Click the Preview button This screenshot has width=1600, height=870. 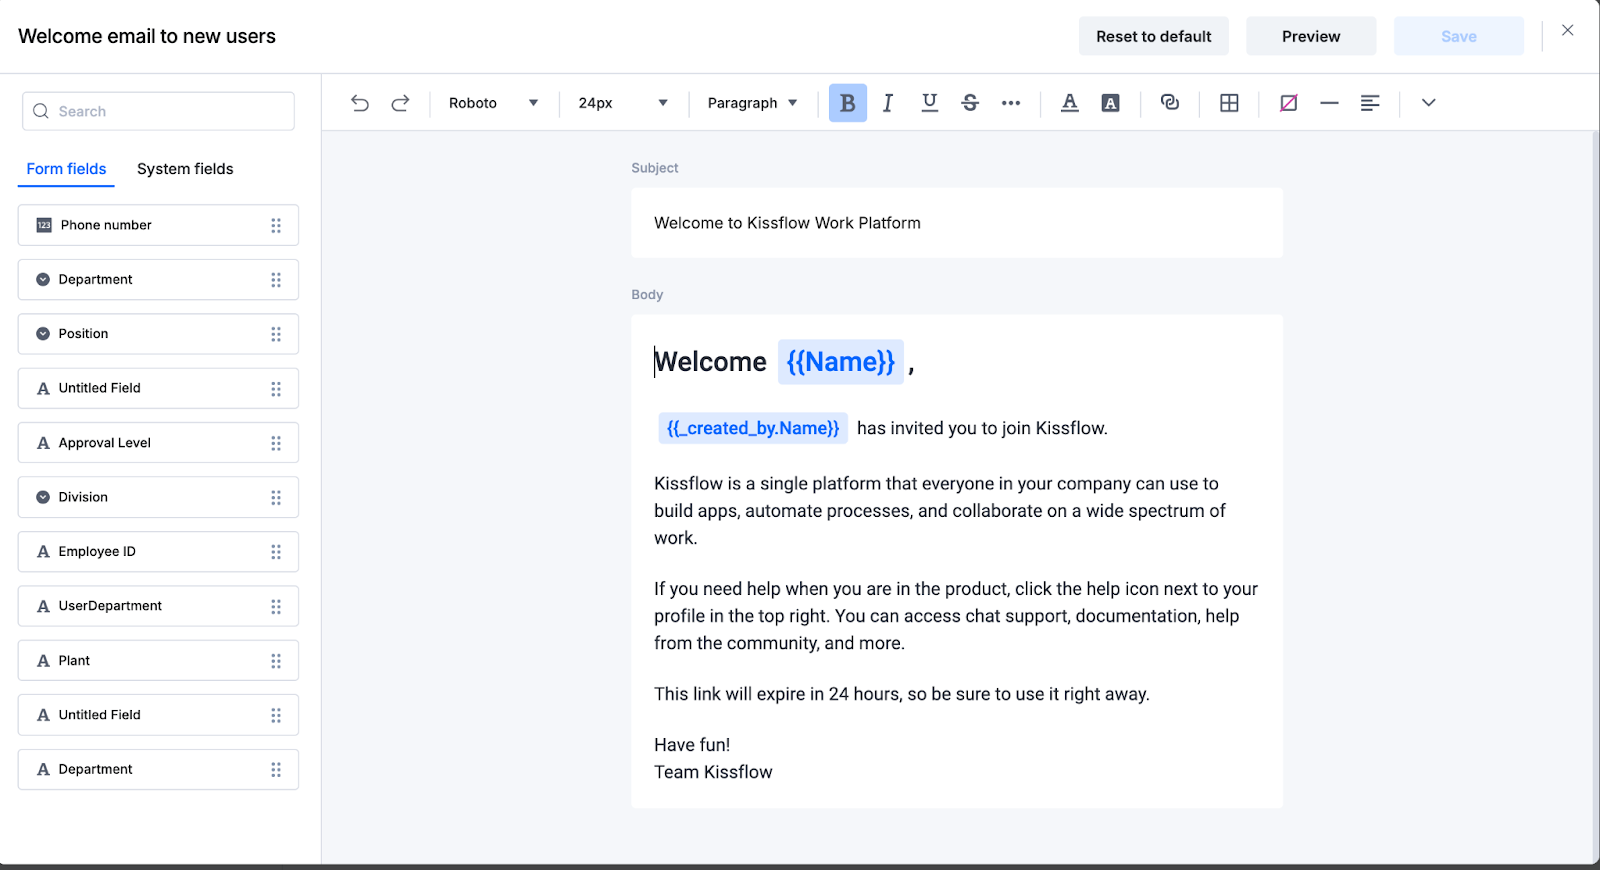[1311, 36]
